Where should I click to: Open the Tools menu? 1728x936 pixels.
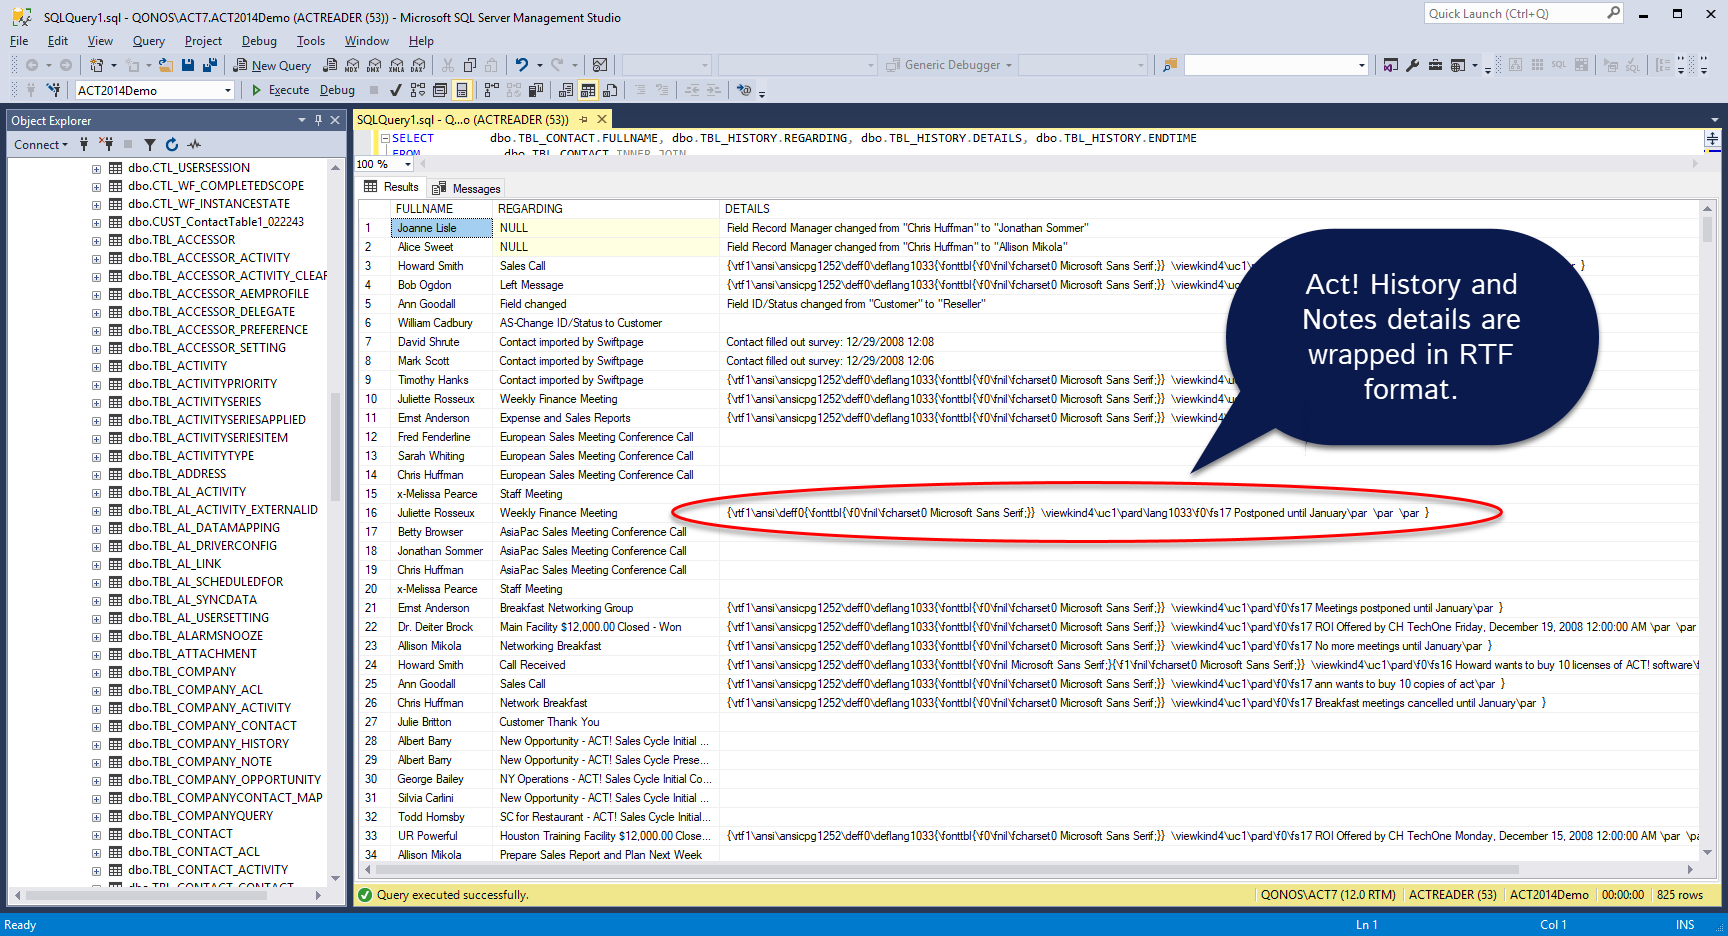click(311, 41)
